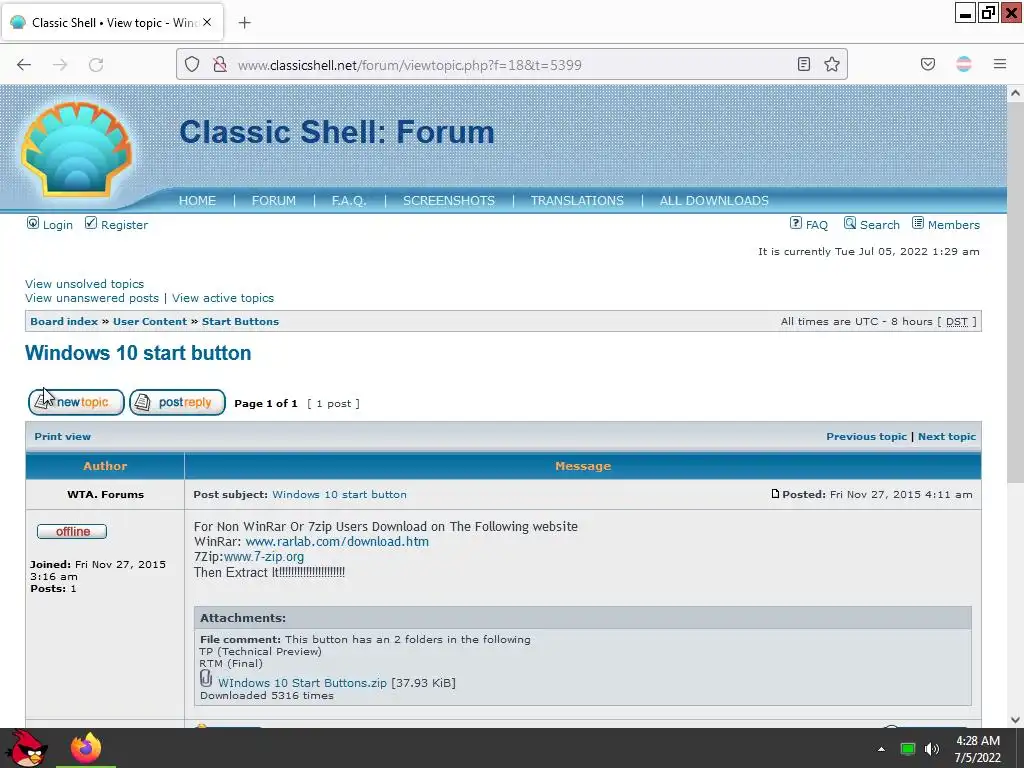This screenshot has width=1024, height=768.
Task: Click the offline status badge
Action: pos(72,532)
